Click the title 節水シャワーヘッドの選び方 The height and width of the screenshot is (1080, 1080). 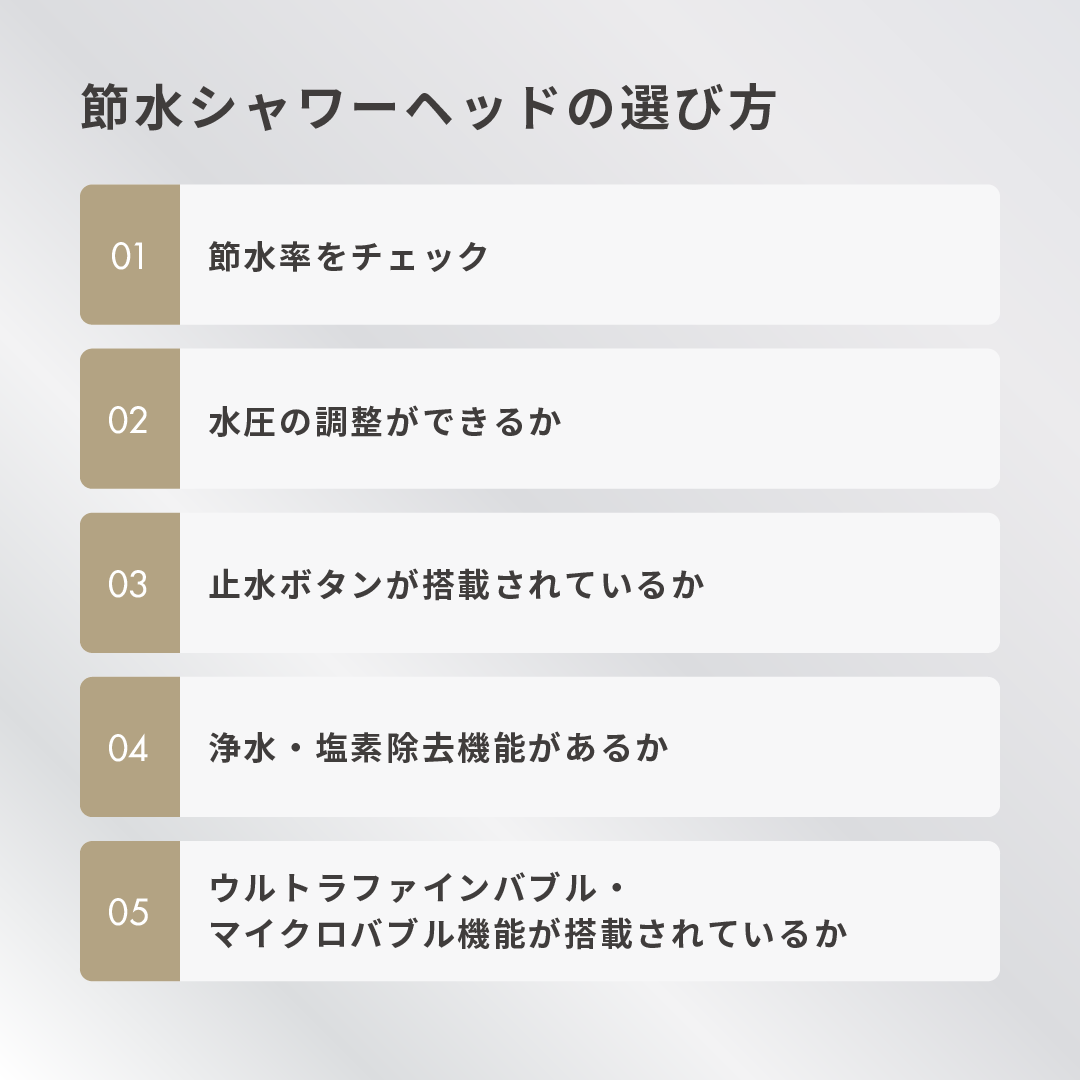(x=428, y=109)
